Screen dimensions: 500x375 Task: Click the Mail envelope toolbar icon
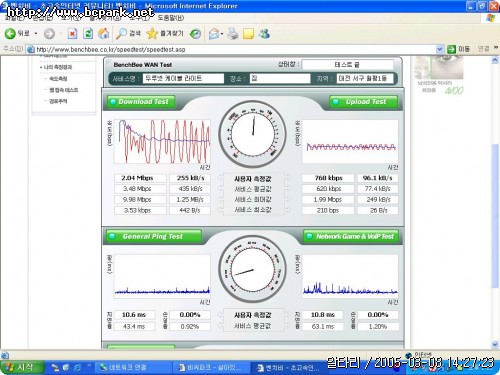pos(214,34)
